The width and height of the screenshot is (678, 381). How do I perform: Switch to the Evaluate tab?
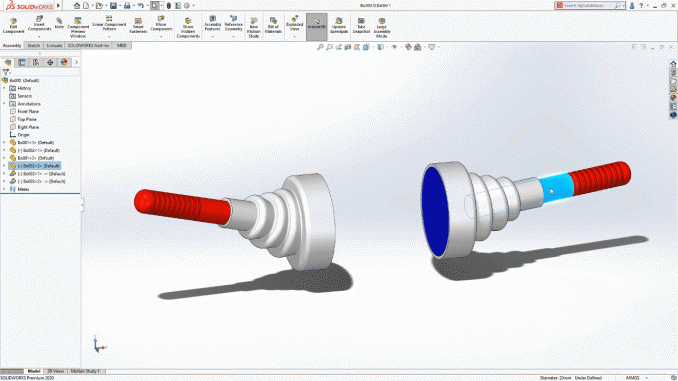coord(54,45)
